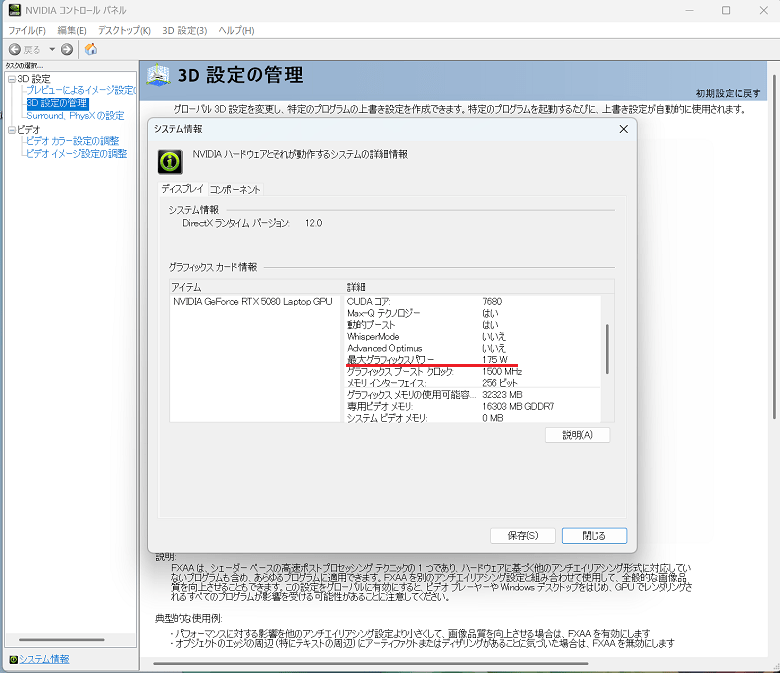
Task: Select NVIDIA GeForce RTX 5080 Laptop GPU item
Action: coord(252,301)
